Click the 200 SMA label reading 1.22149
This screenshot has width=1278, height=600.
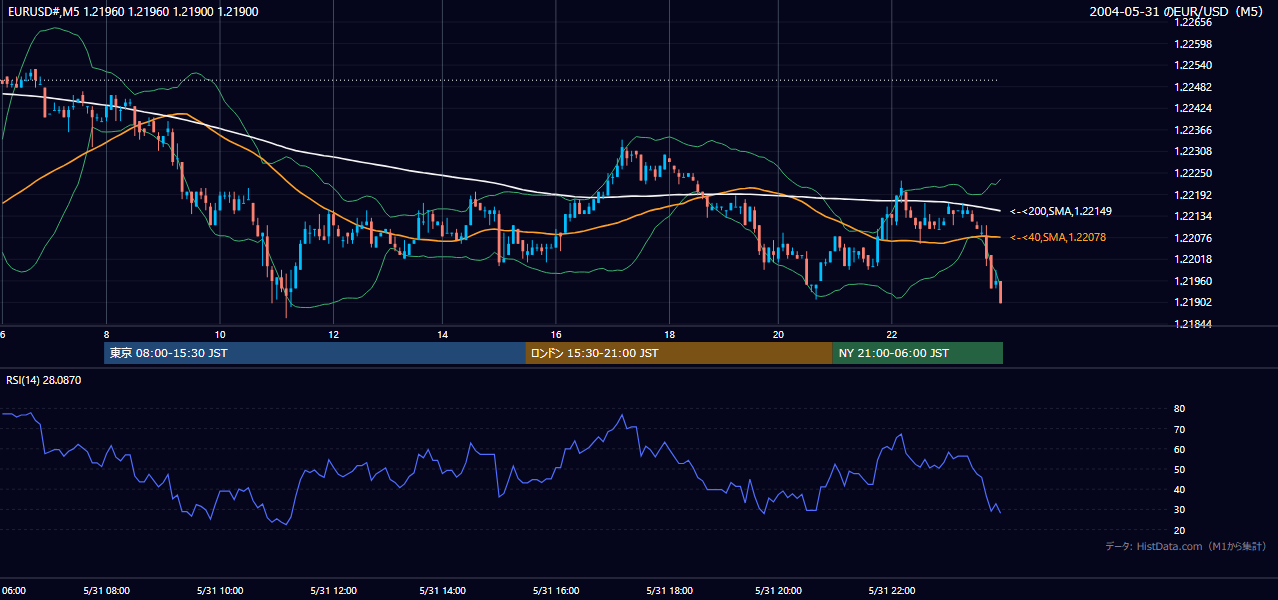click(1061, 212)
